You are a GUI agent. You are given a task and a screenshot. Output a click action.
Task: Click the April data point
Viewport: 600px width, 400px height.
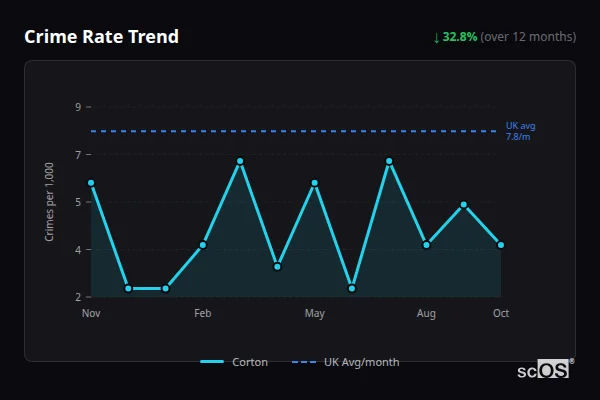tap(277, 267)
